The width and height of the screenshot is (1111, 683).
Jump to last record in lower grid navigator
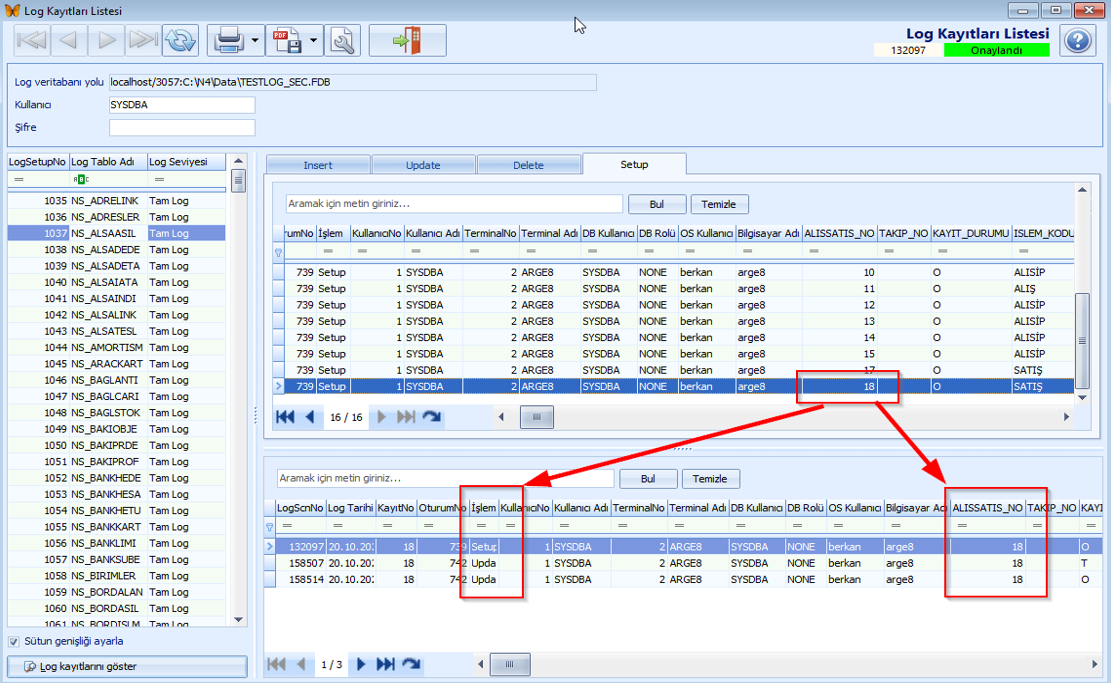(x=385, y=664)
